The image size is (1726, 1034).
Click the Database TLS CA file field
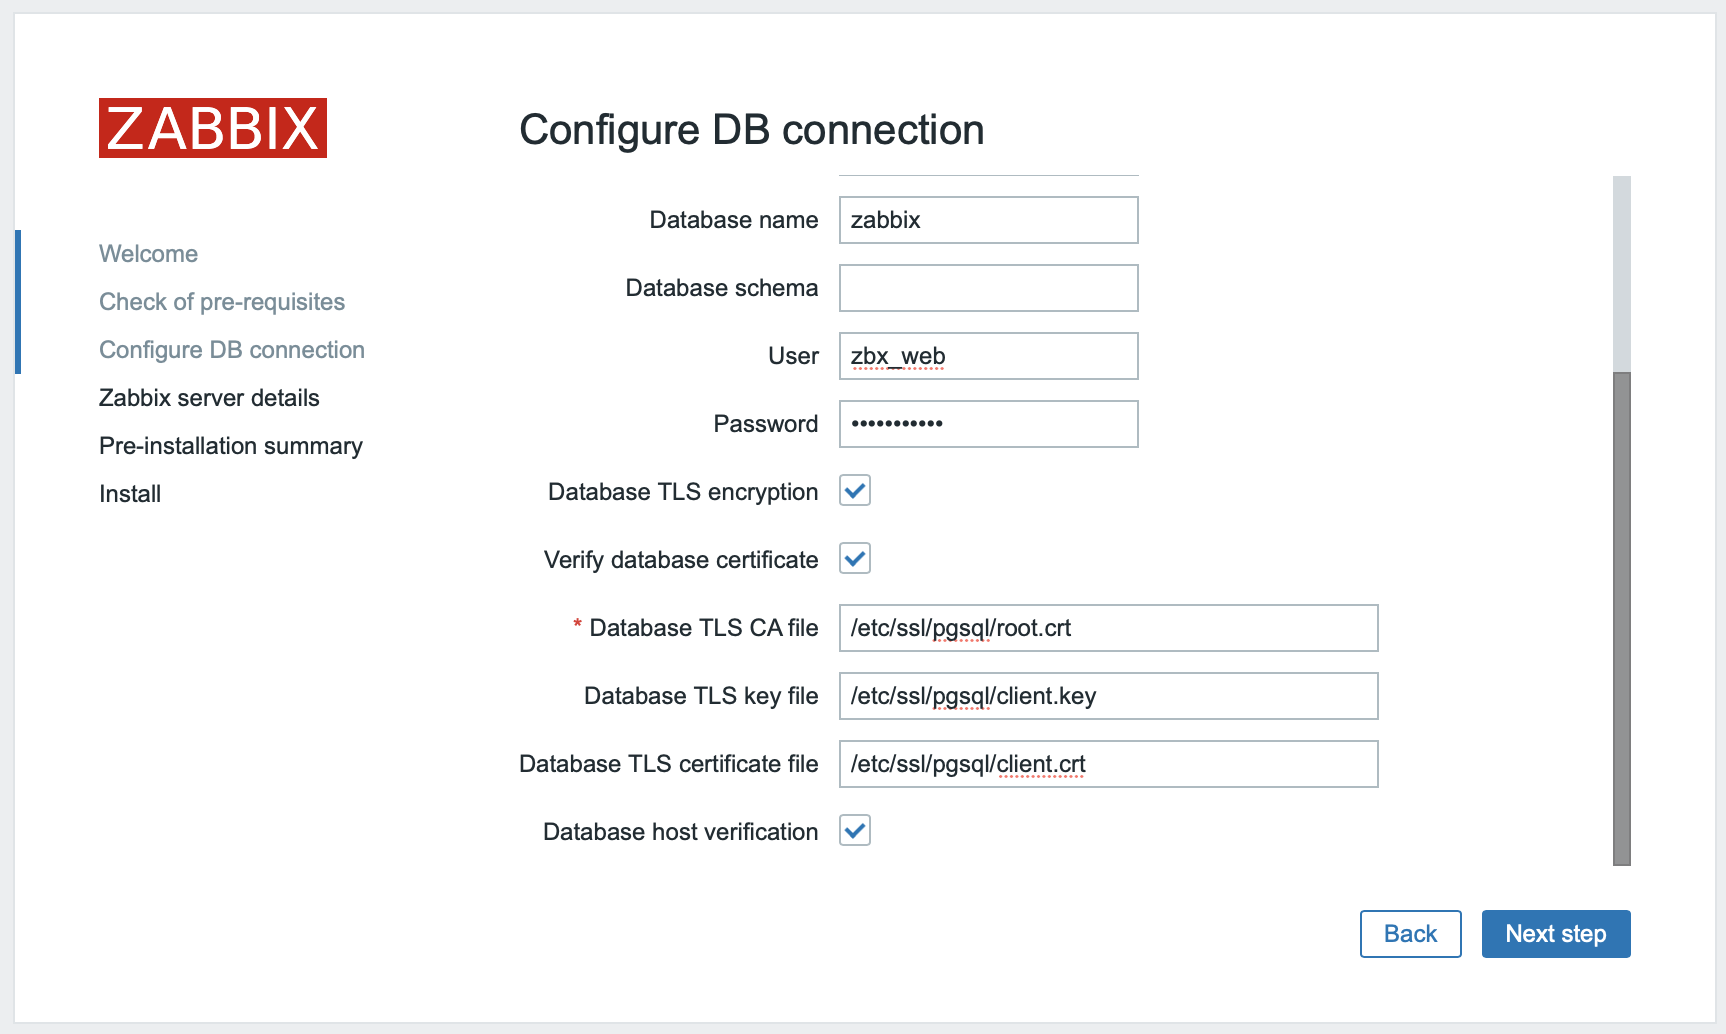(x=1108, y=628)
